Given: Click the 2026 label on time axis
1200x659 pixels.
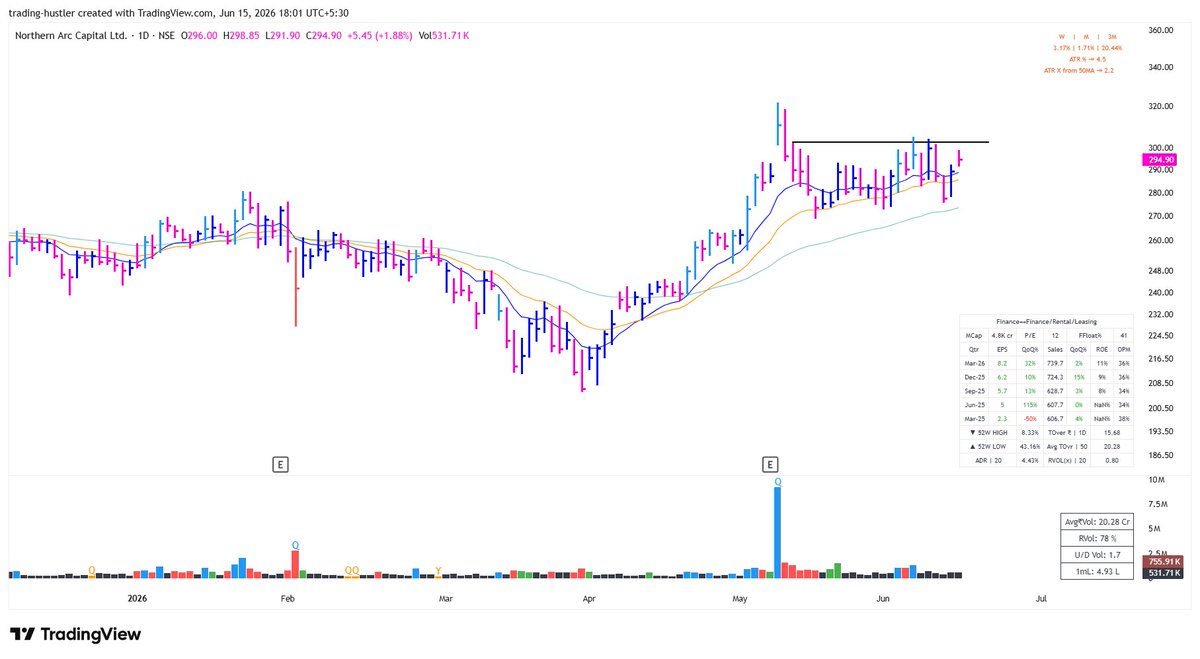Looking at the screenshot, I should click(138, 598).
